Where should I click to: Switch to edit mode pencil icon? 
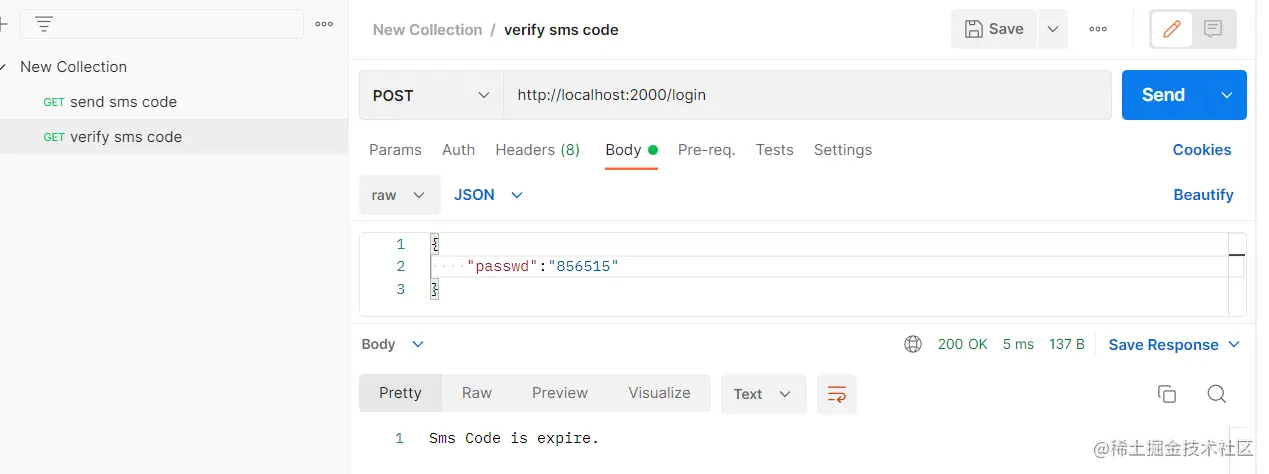pos(1171,29)
